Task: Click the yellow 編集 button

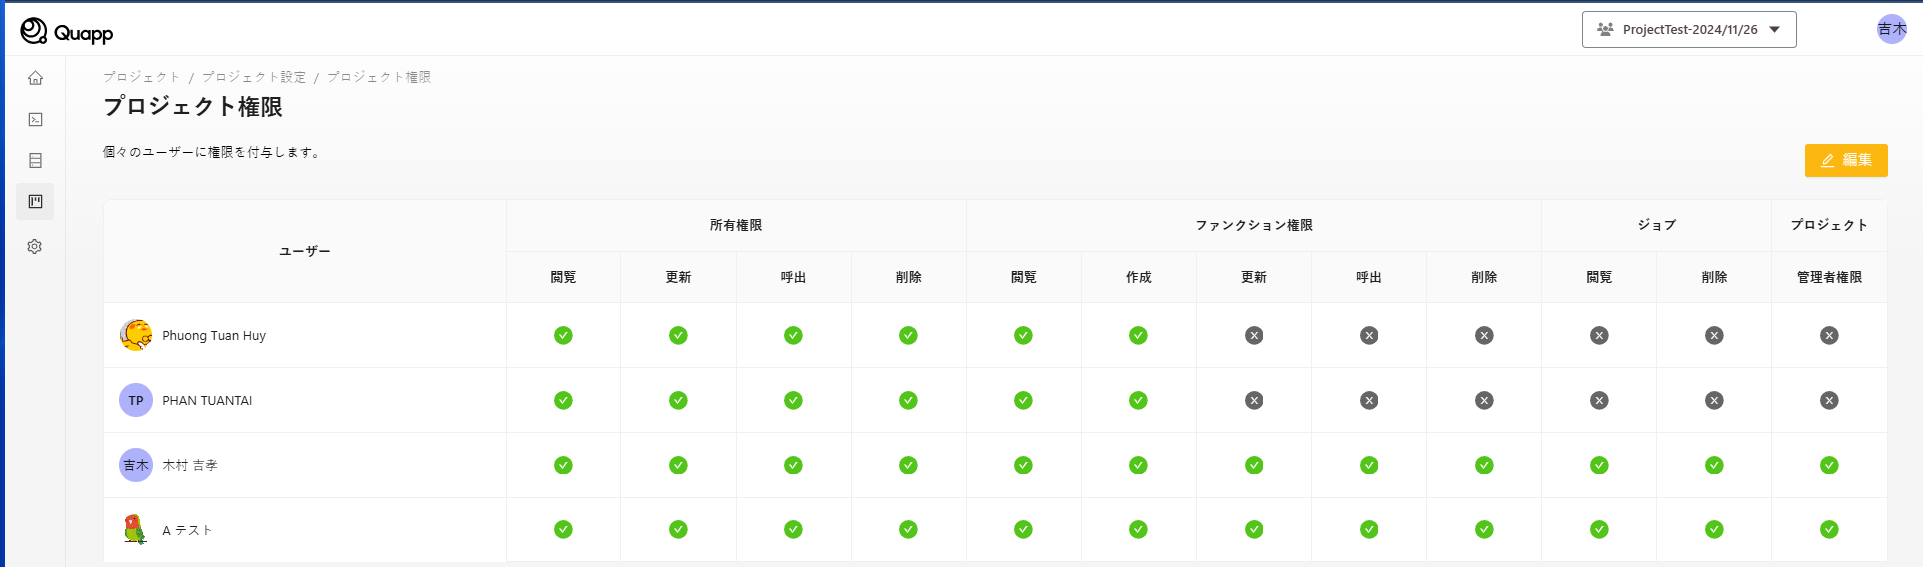Action: [1845, 160]
